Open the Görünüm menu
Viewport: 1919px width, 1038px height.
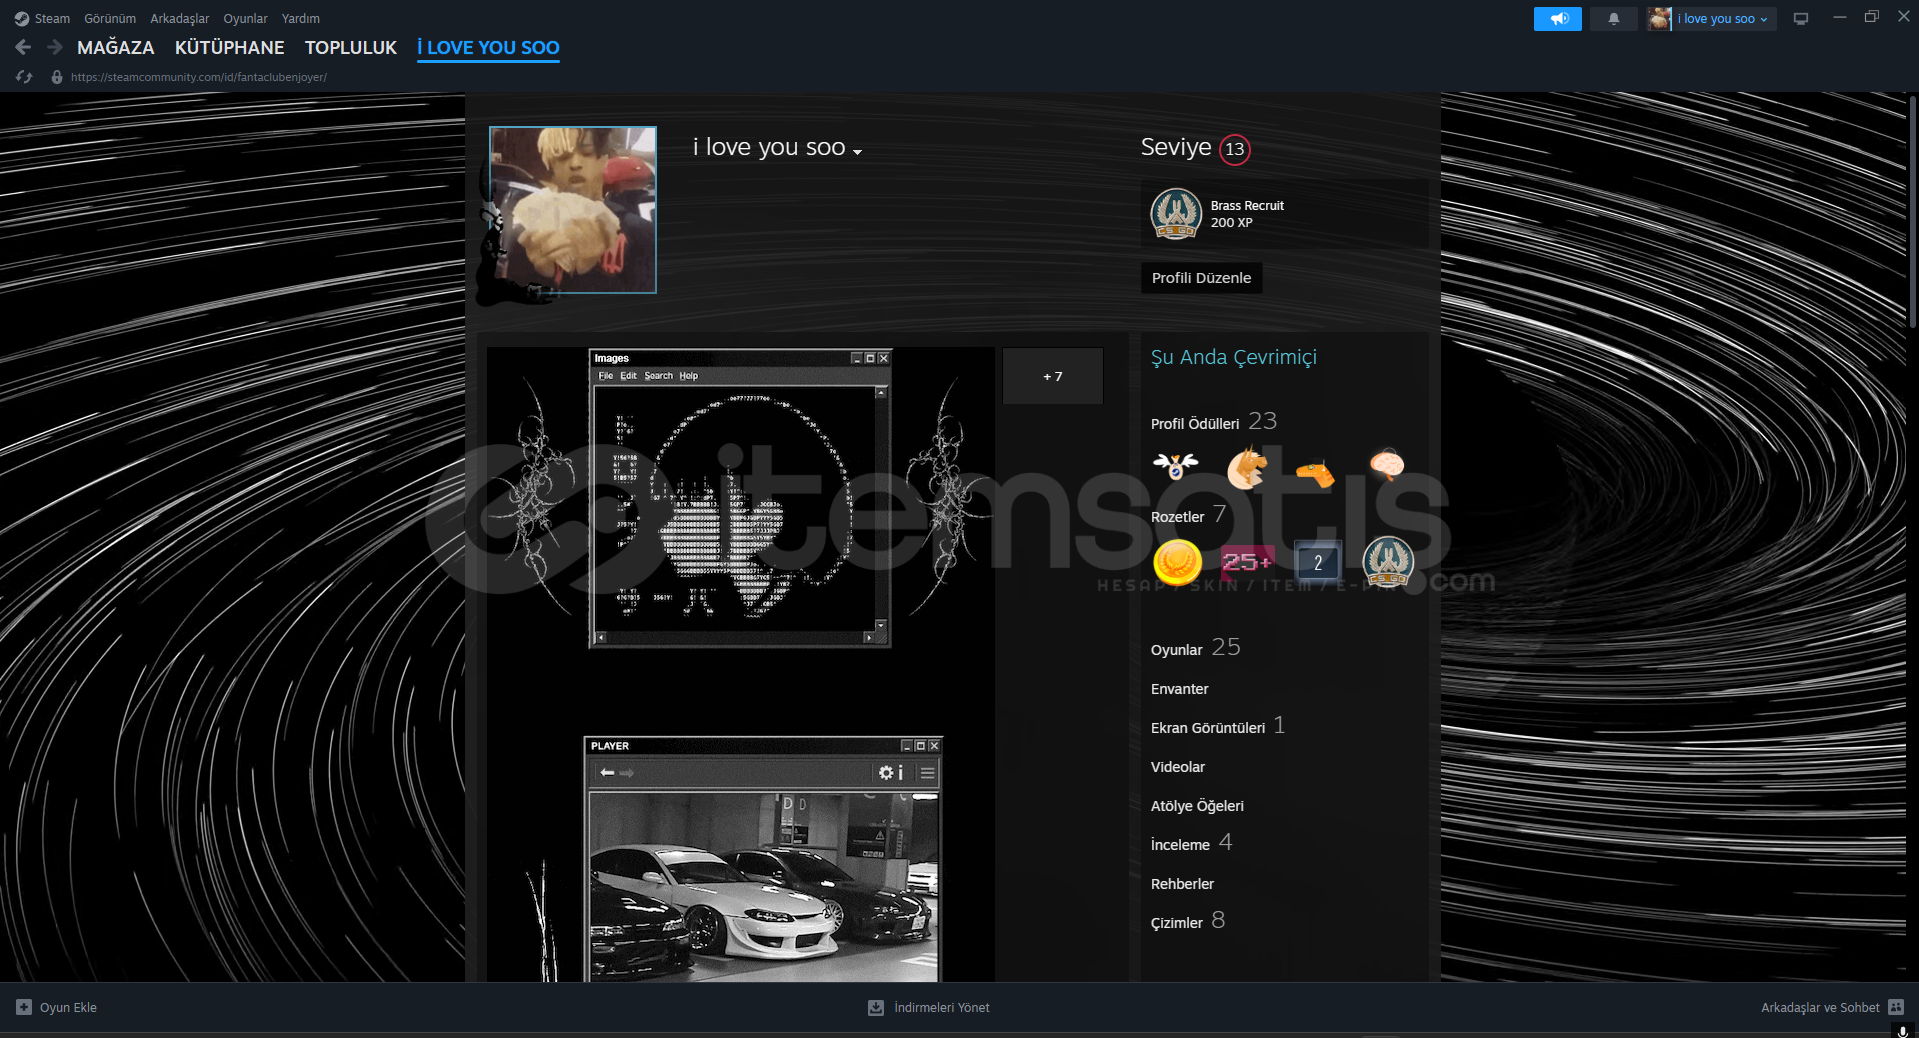point(110,19)
